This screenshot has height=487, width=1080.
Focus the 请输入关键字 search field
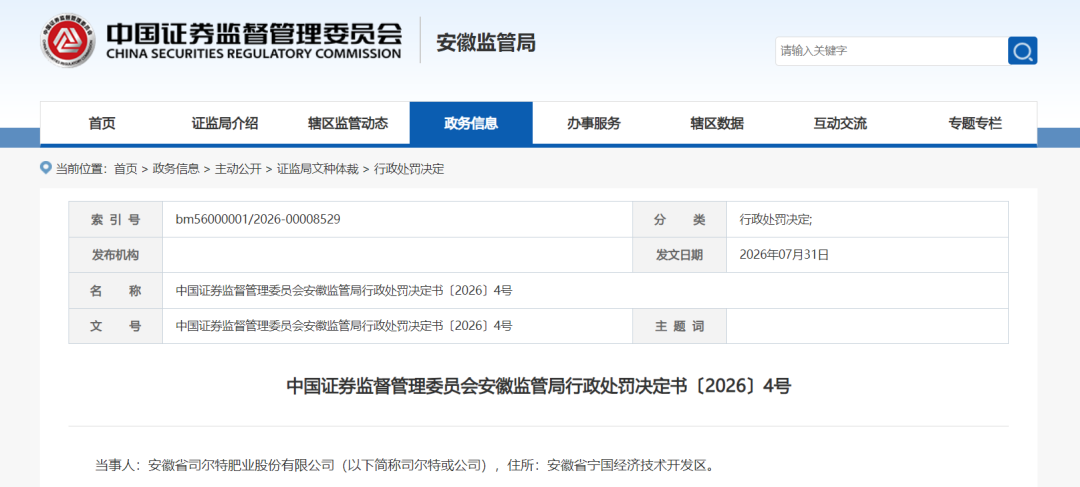(x=891, y=51)
